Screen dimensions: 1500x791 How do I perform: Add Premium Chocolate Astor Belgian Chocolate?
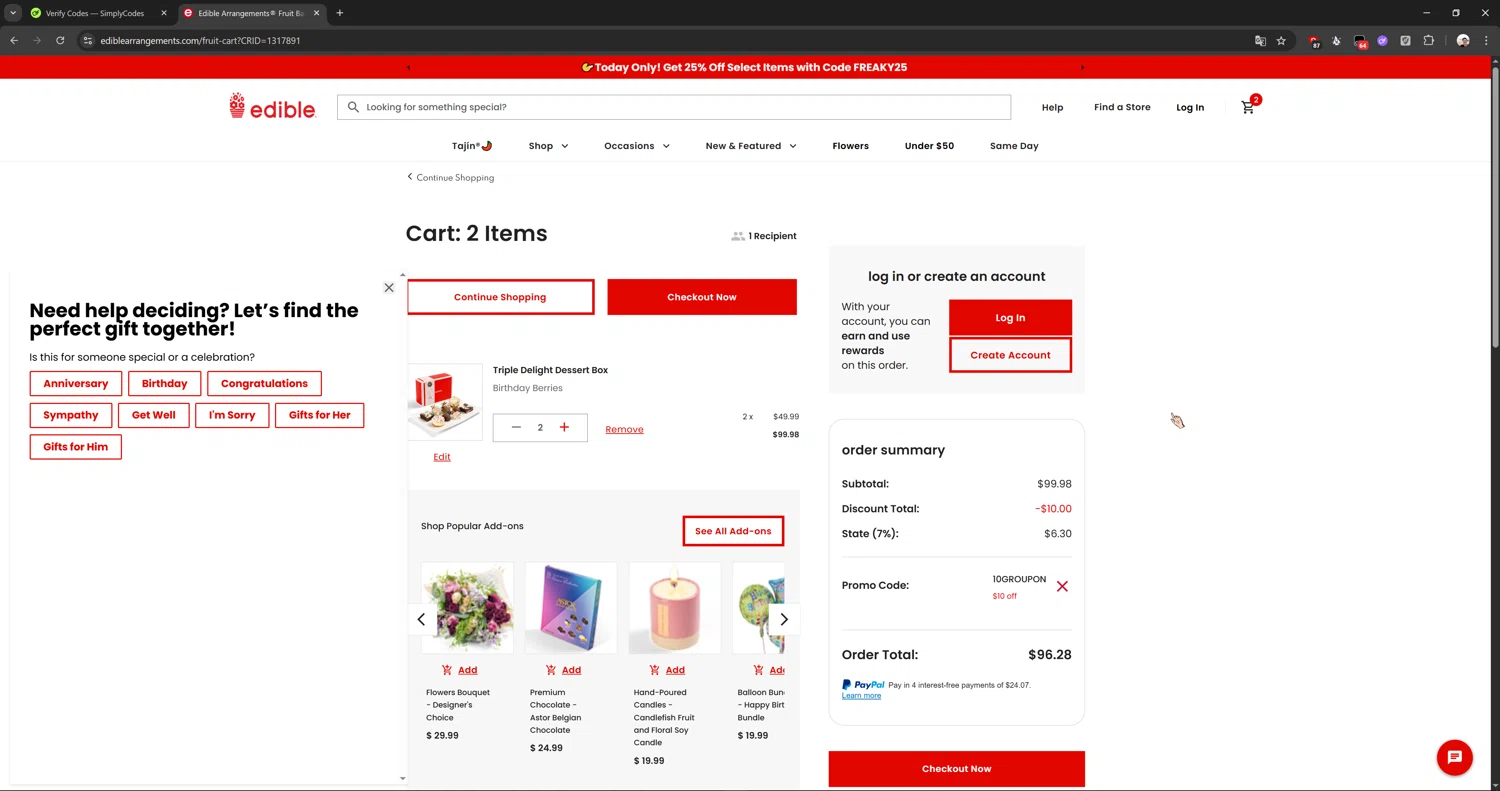click(x=563, y=670)
